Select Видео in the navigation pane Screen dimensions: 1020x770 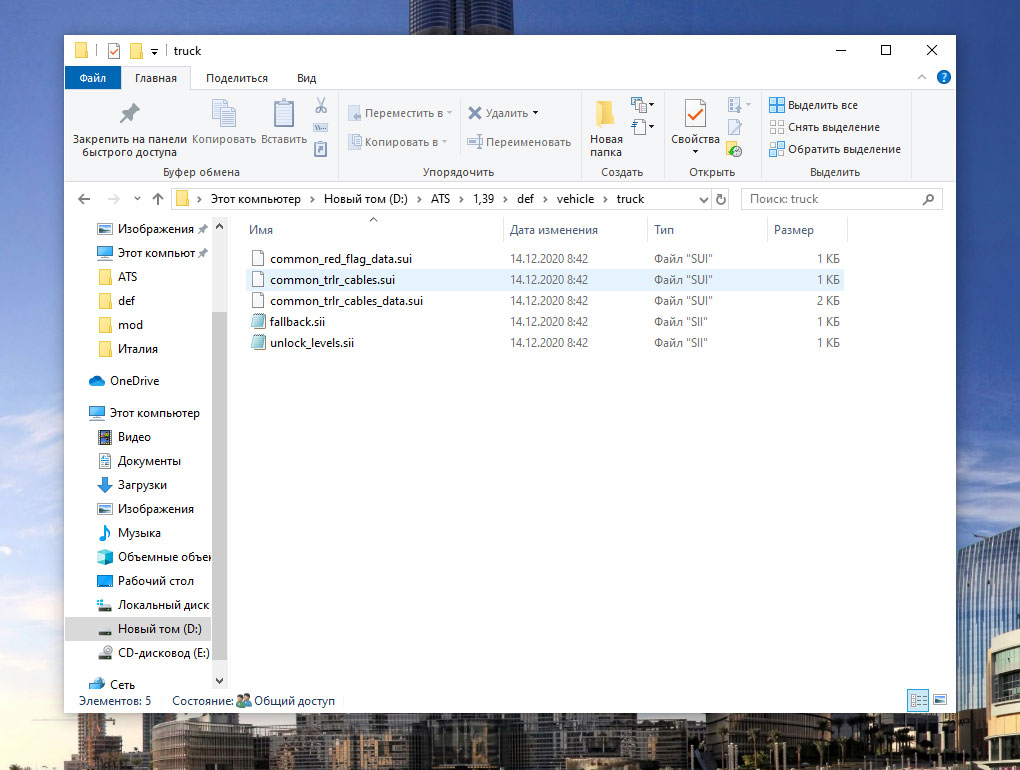[134, 437]
